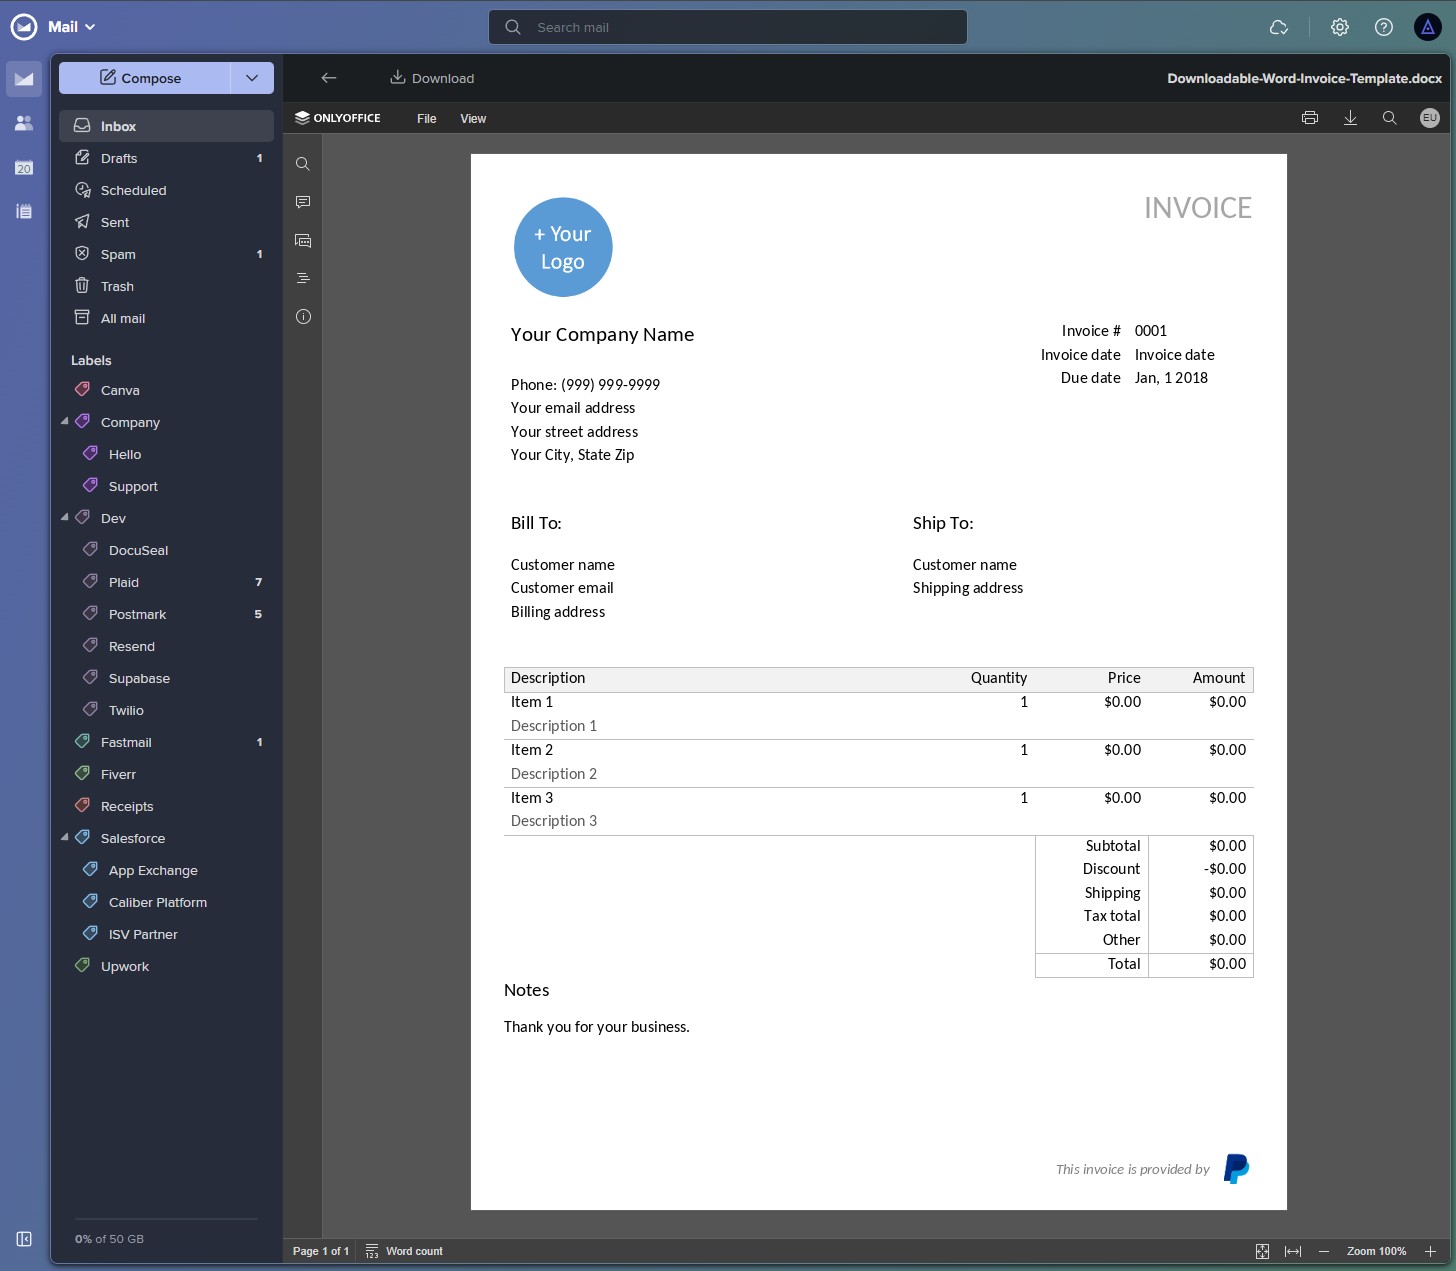Click the mail search input field
The height and width of the screenshot is (1271, 1456).
point(727,27)
